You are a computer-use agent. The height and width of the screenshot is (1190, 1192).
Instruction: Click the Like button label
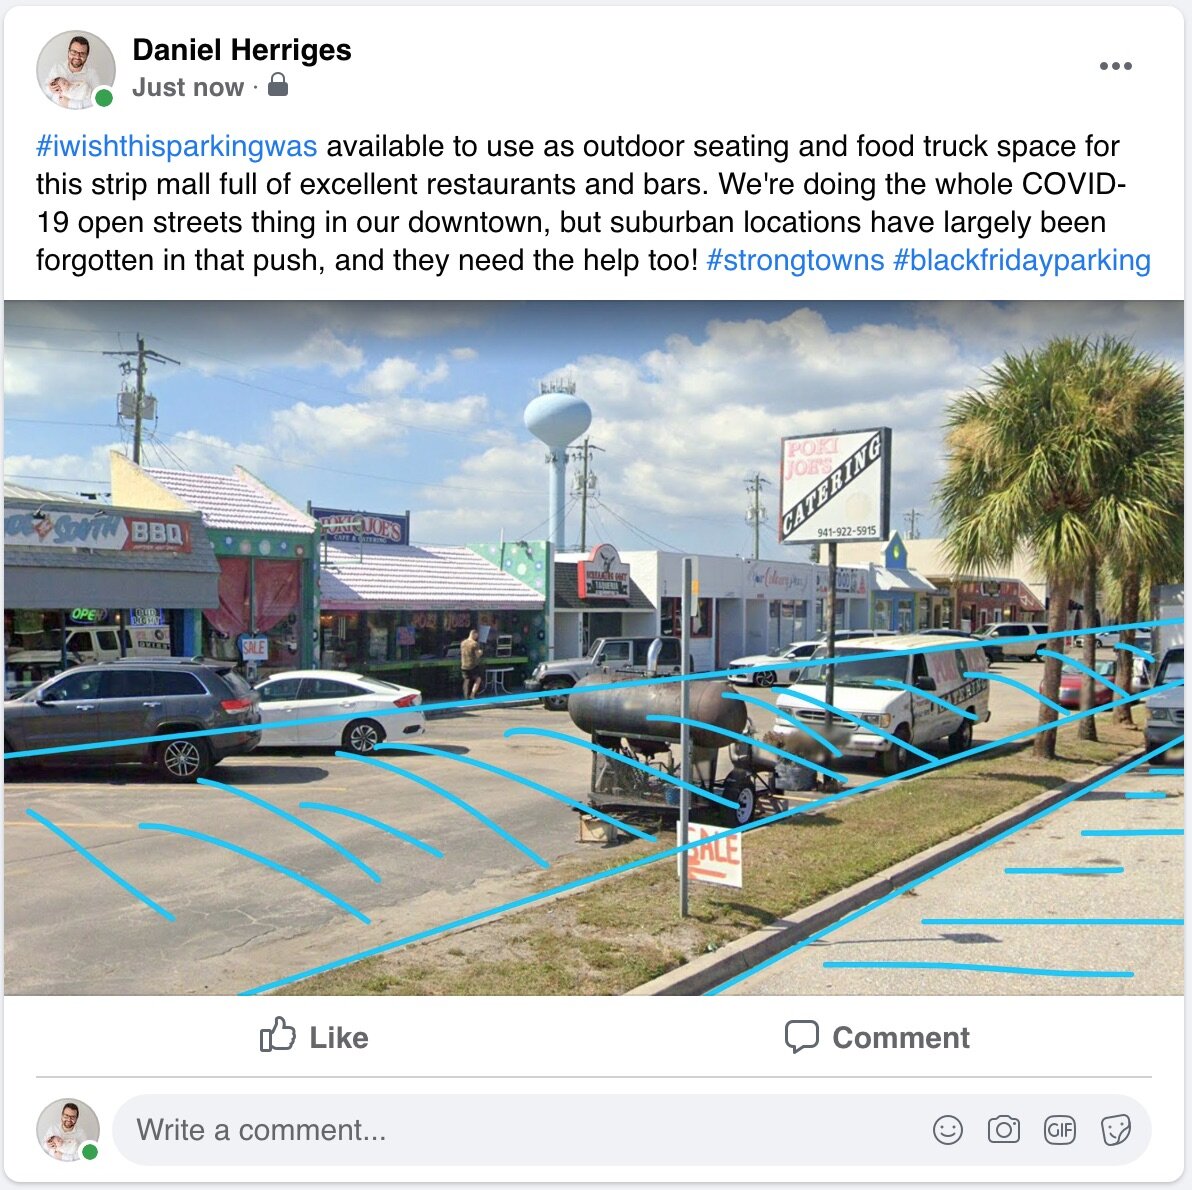tap(338, 1038)
